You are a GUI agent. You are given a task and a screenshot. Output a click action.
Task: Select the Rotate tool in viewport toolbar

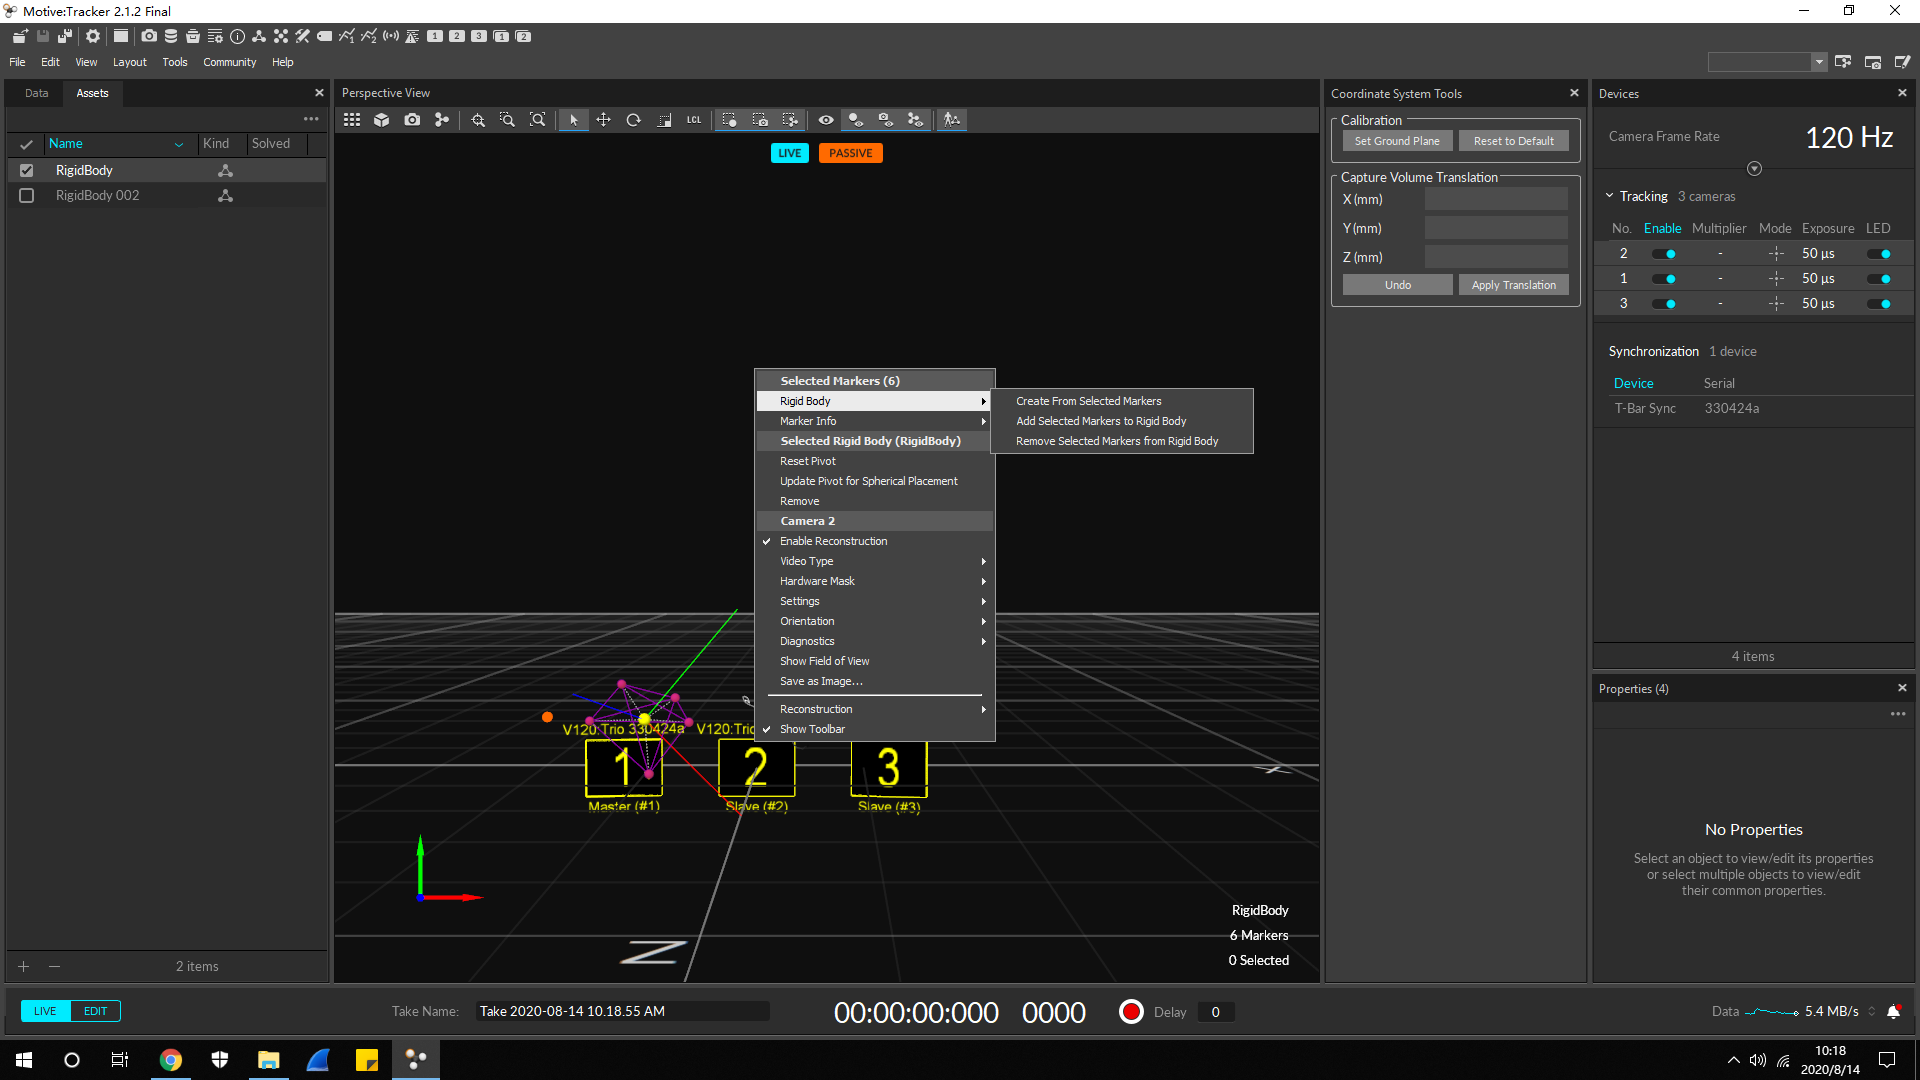pos(633,120)
